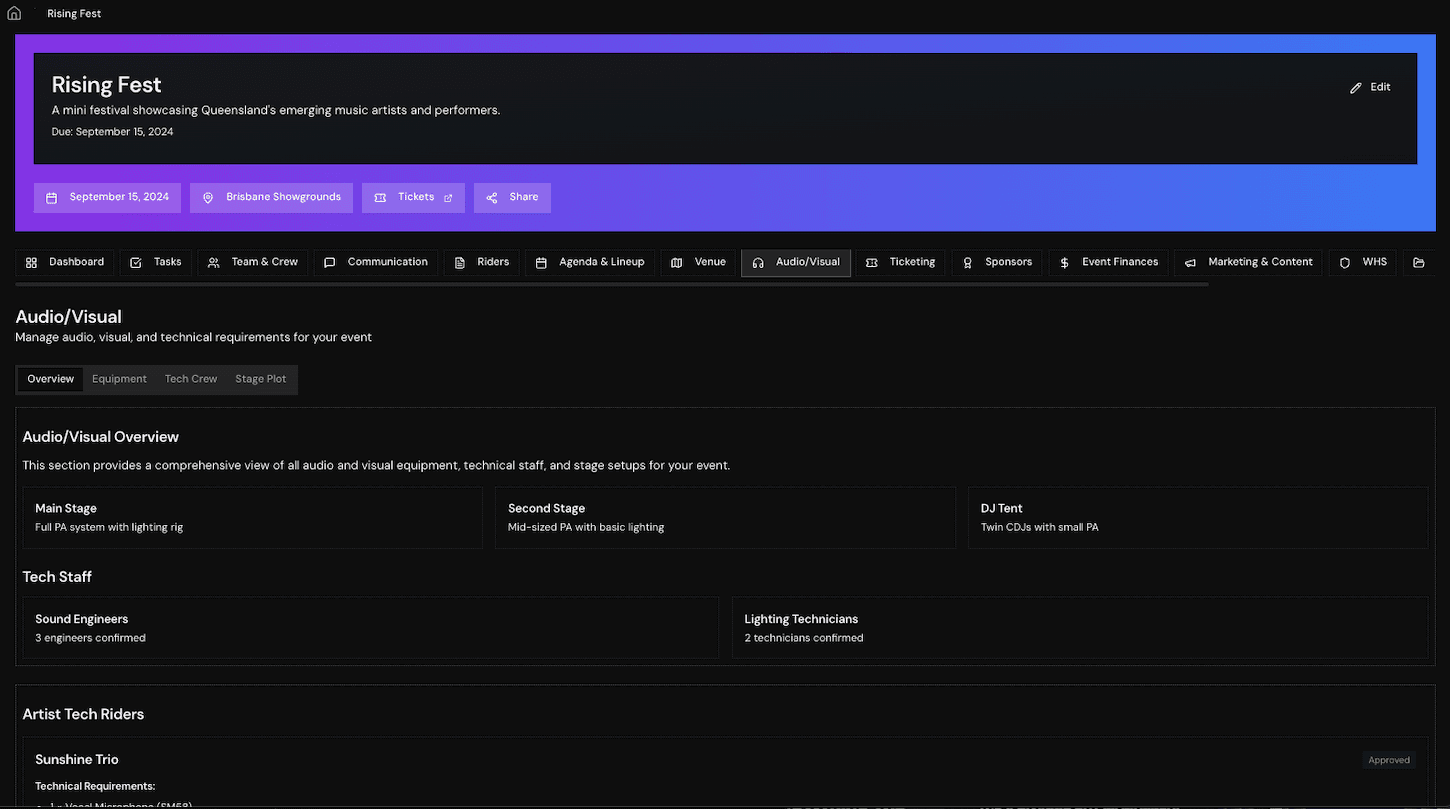Screen dimensions: 1450x809
Task: Click the Communication speech bubble icon
Action: click(330, 263)
